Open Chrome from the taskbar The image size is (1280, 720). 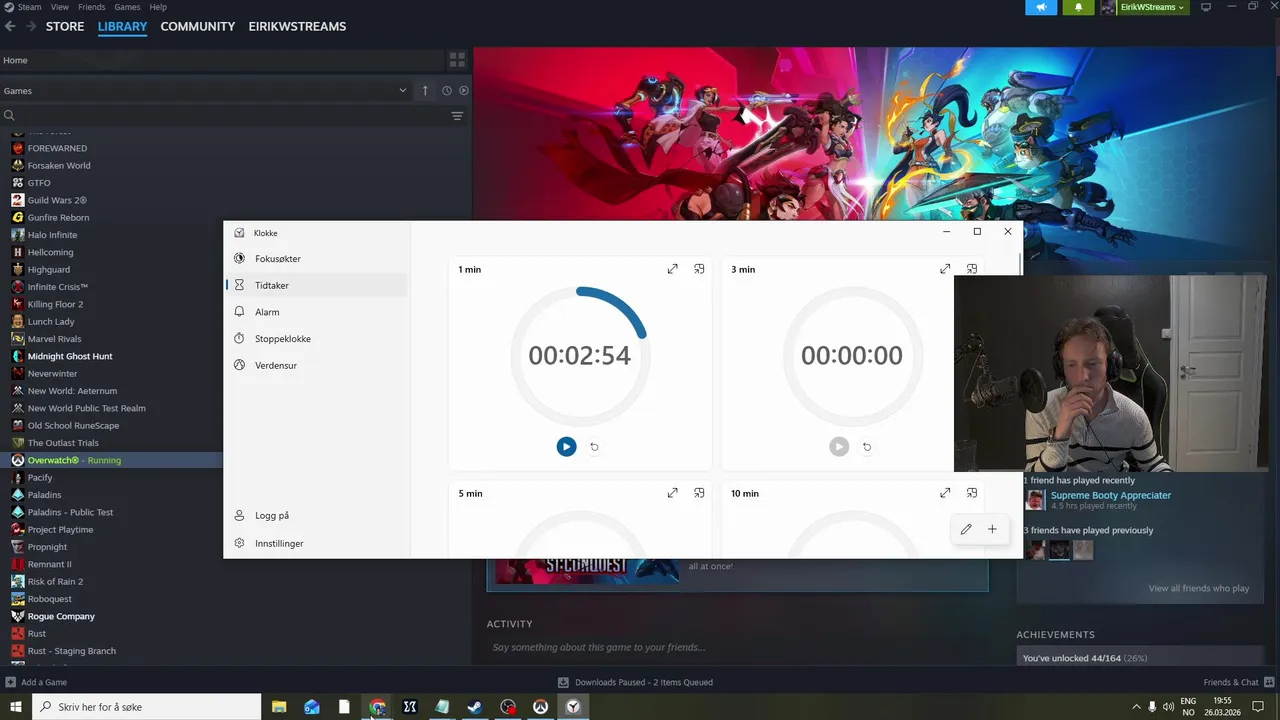[x=377, y=706]
